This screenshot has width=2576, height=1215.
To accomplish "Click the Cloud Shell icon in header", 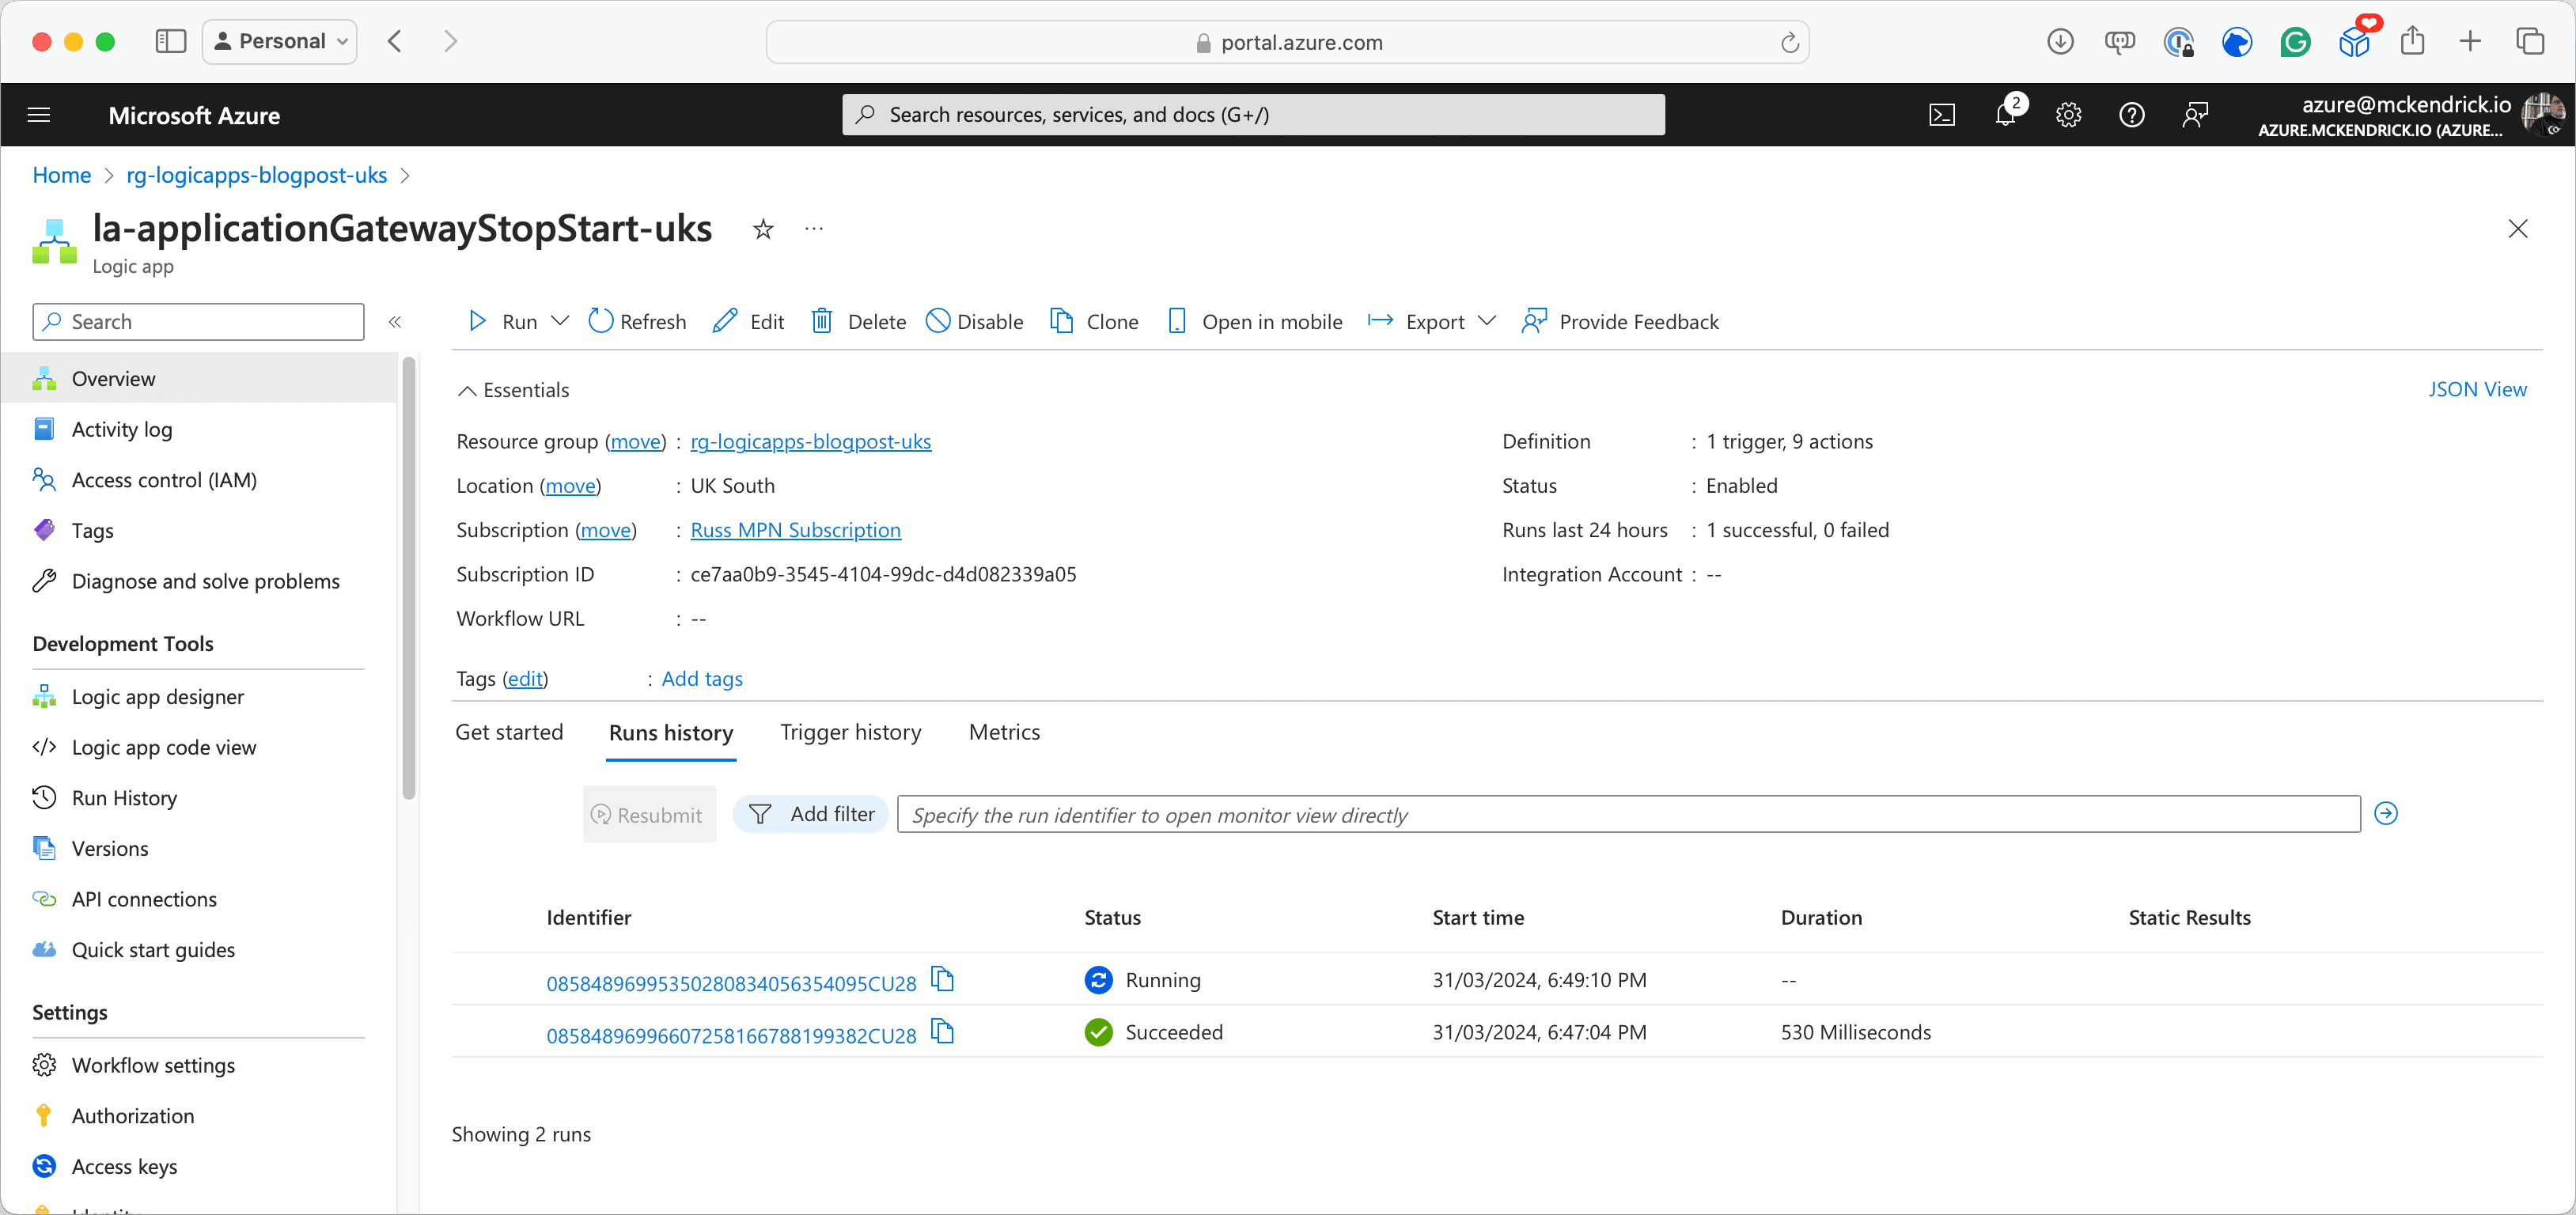I will pos(1941,115).
